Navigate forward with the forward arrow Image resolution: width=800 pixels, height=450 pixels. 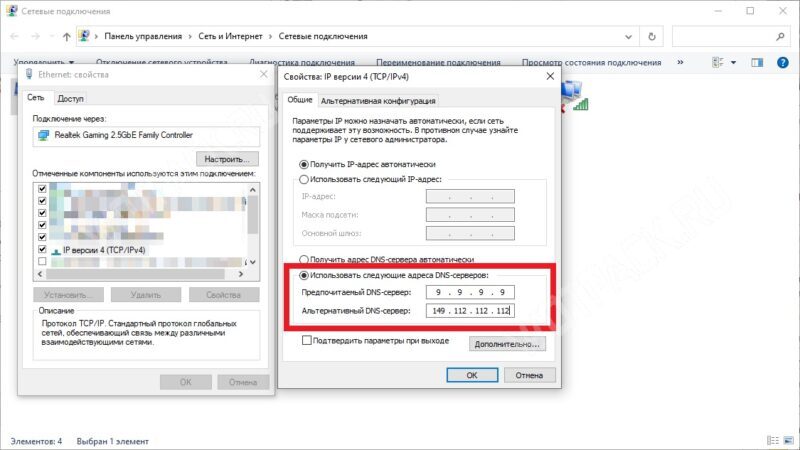[x=35, y=36]
